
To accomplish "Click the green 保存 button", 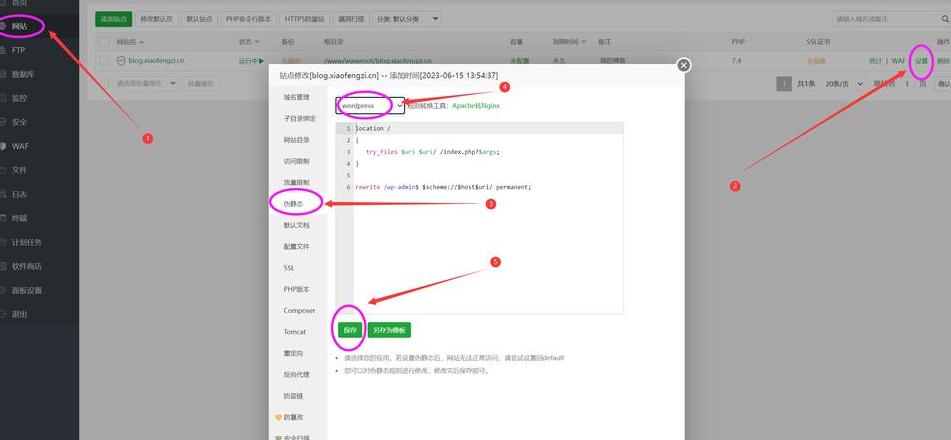I will point(350,330).
